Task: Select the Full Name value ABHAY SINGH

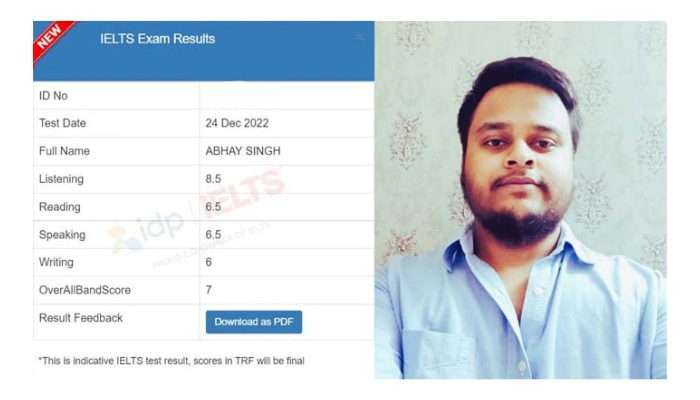Action: (x=243, y=151)
